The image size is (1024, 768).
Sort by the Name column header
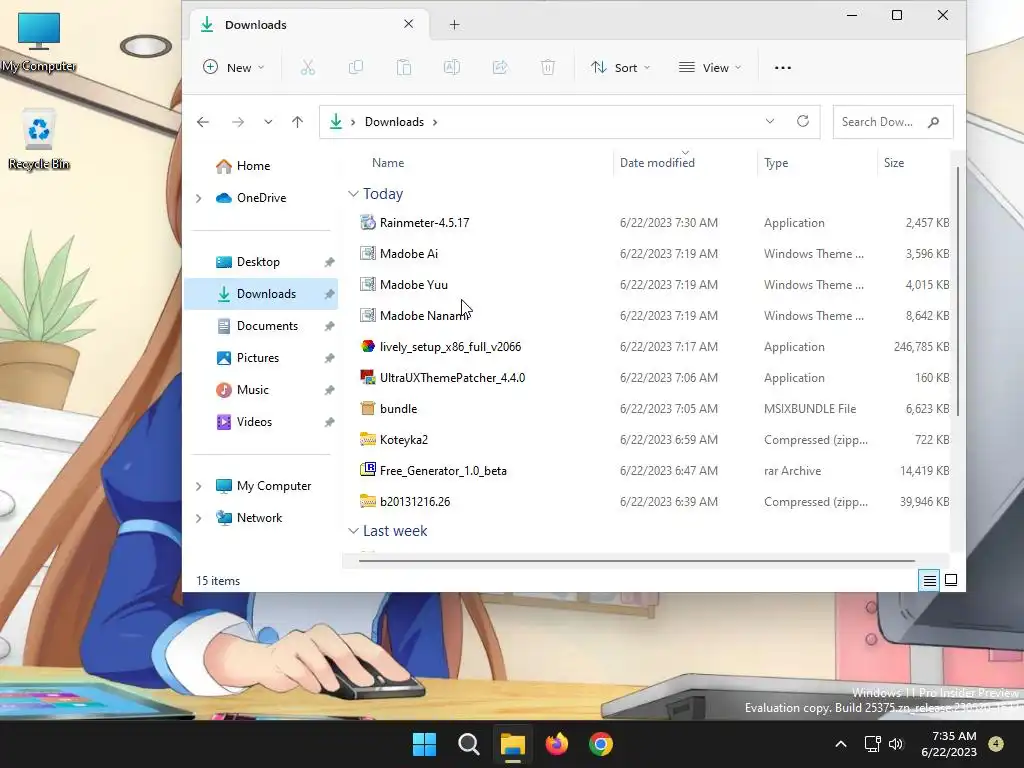tap(388, 163)
